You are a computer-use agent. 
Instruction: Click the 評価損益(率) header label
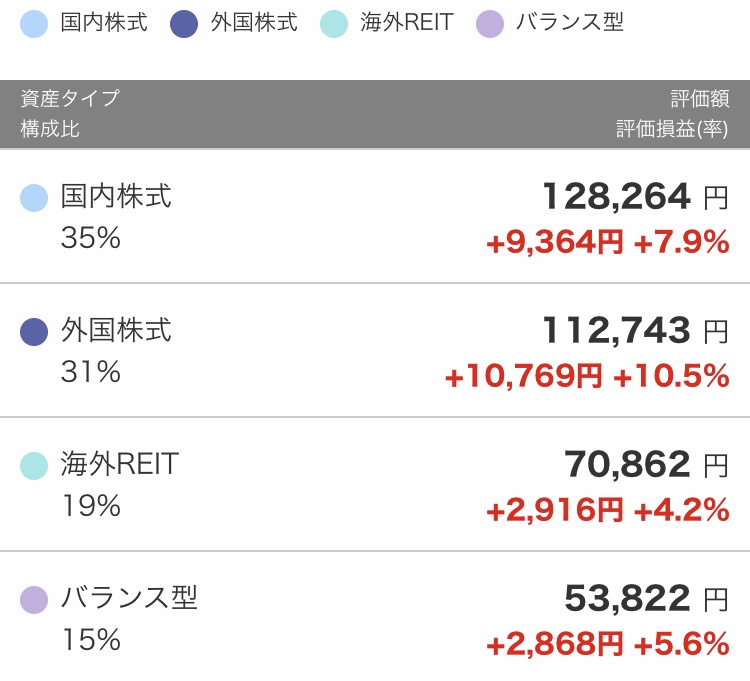[x=673, y=129]
